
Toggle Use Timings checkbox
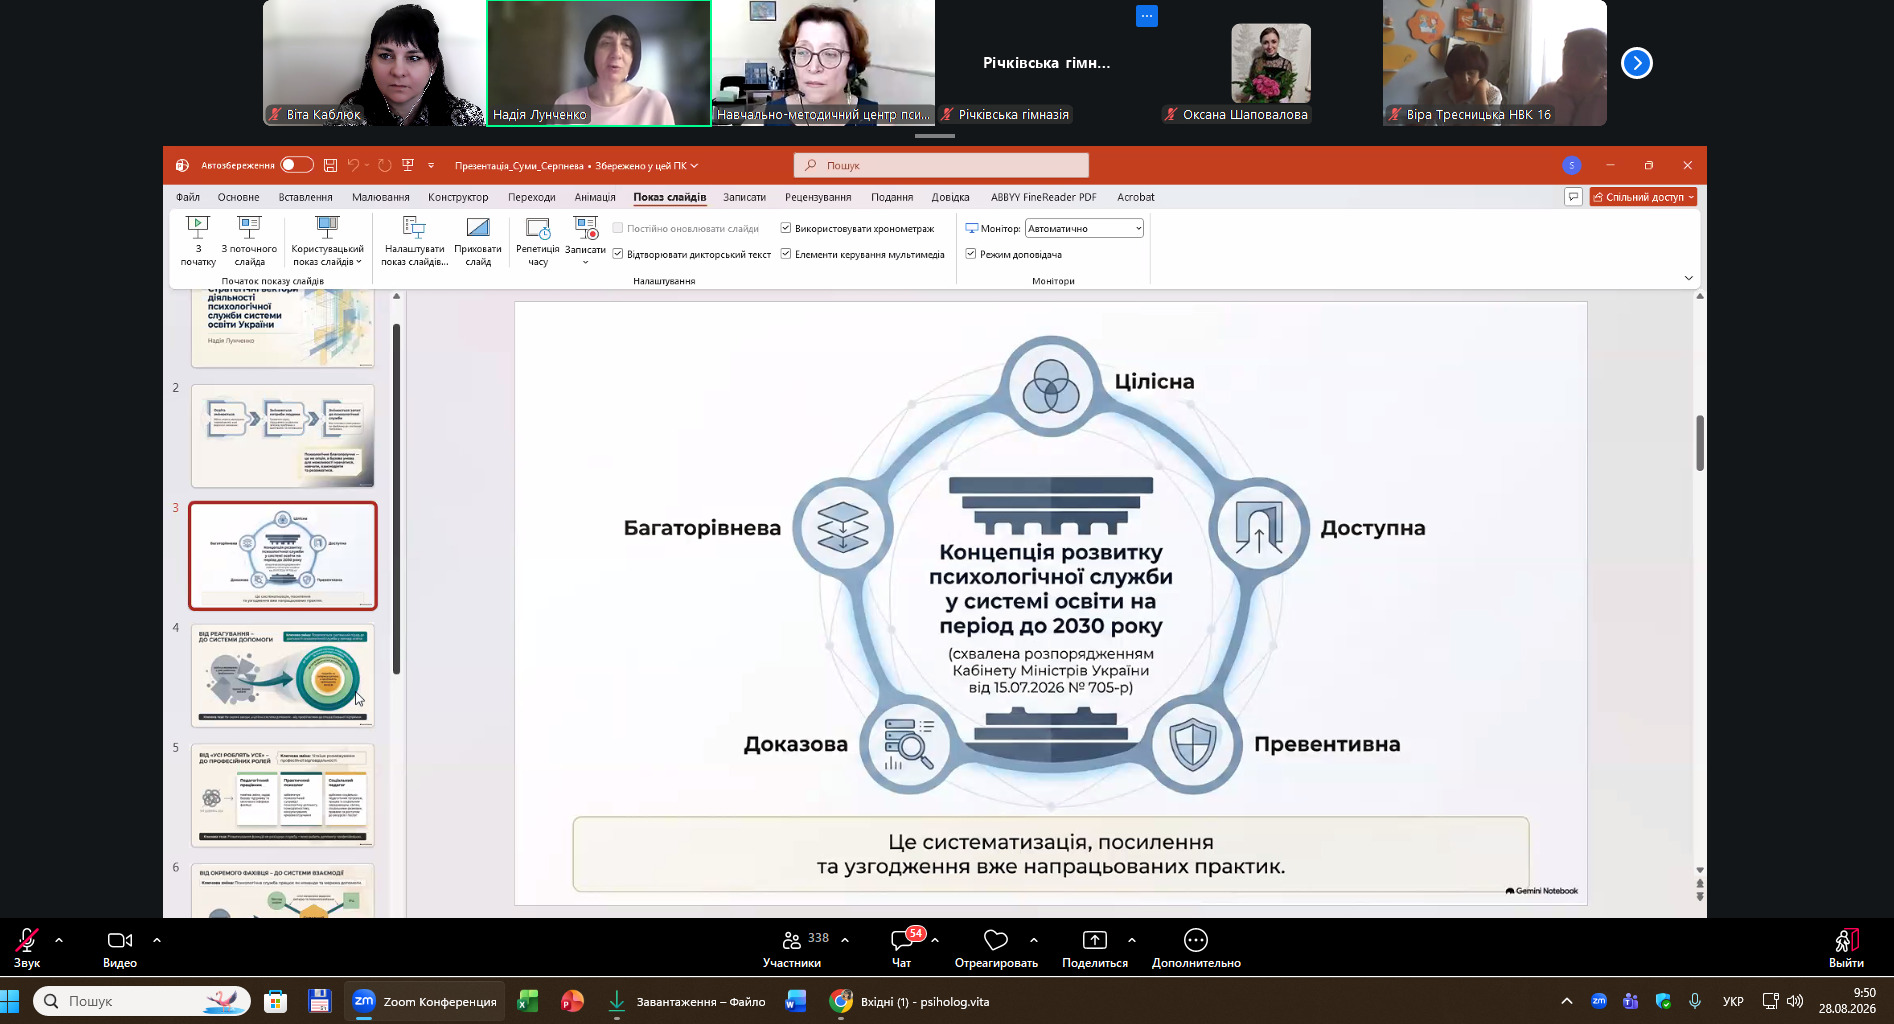pos(786,228)
